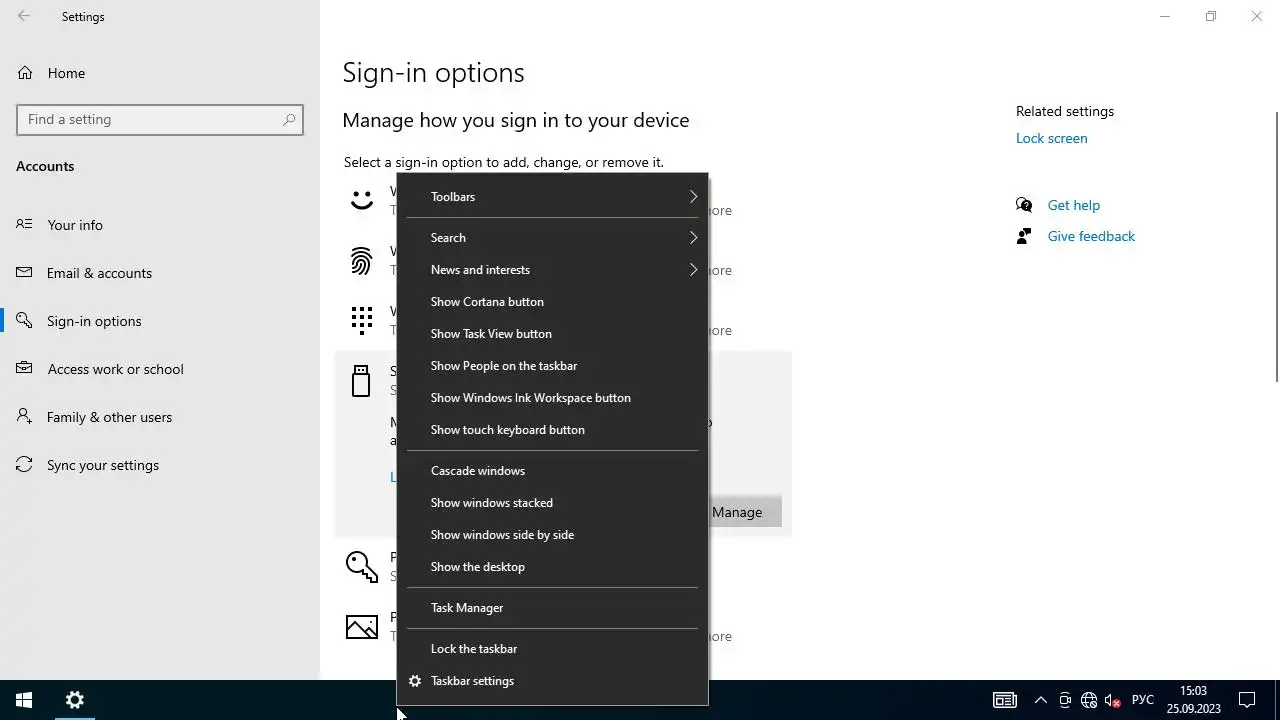Click the Meet Now camera tray icon
The image size is (1280, 720).
coord(1065,700)
